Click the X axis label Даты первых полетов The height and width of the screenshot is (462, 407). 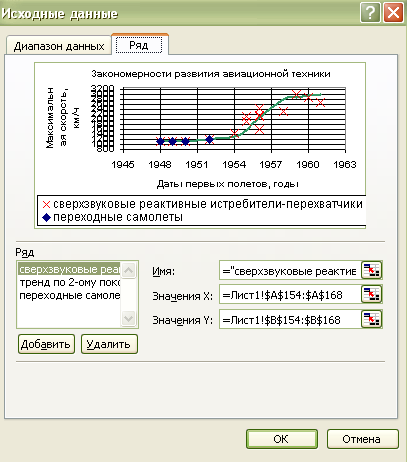[228, 184]
